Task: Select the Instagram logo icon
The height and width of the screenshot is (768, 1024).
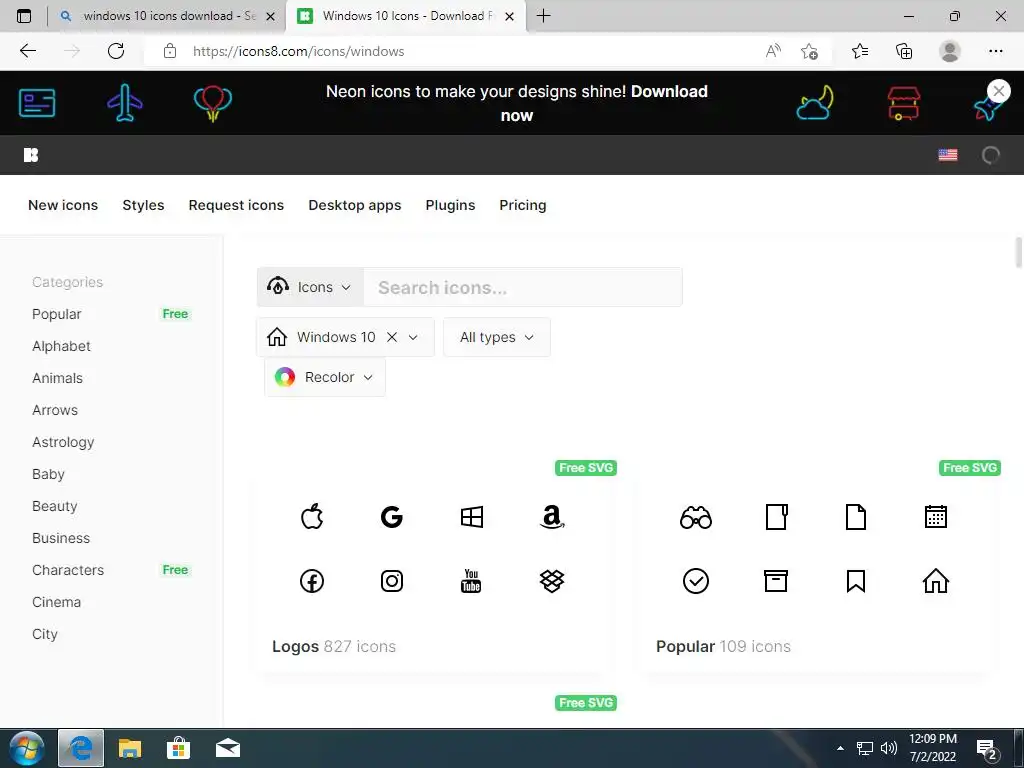Action: point(392,581)
